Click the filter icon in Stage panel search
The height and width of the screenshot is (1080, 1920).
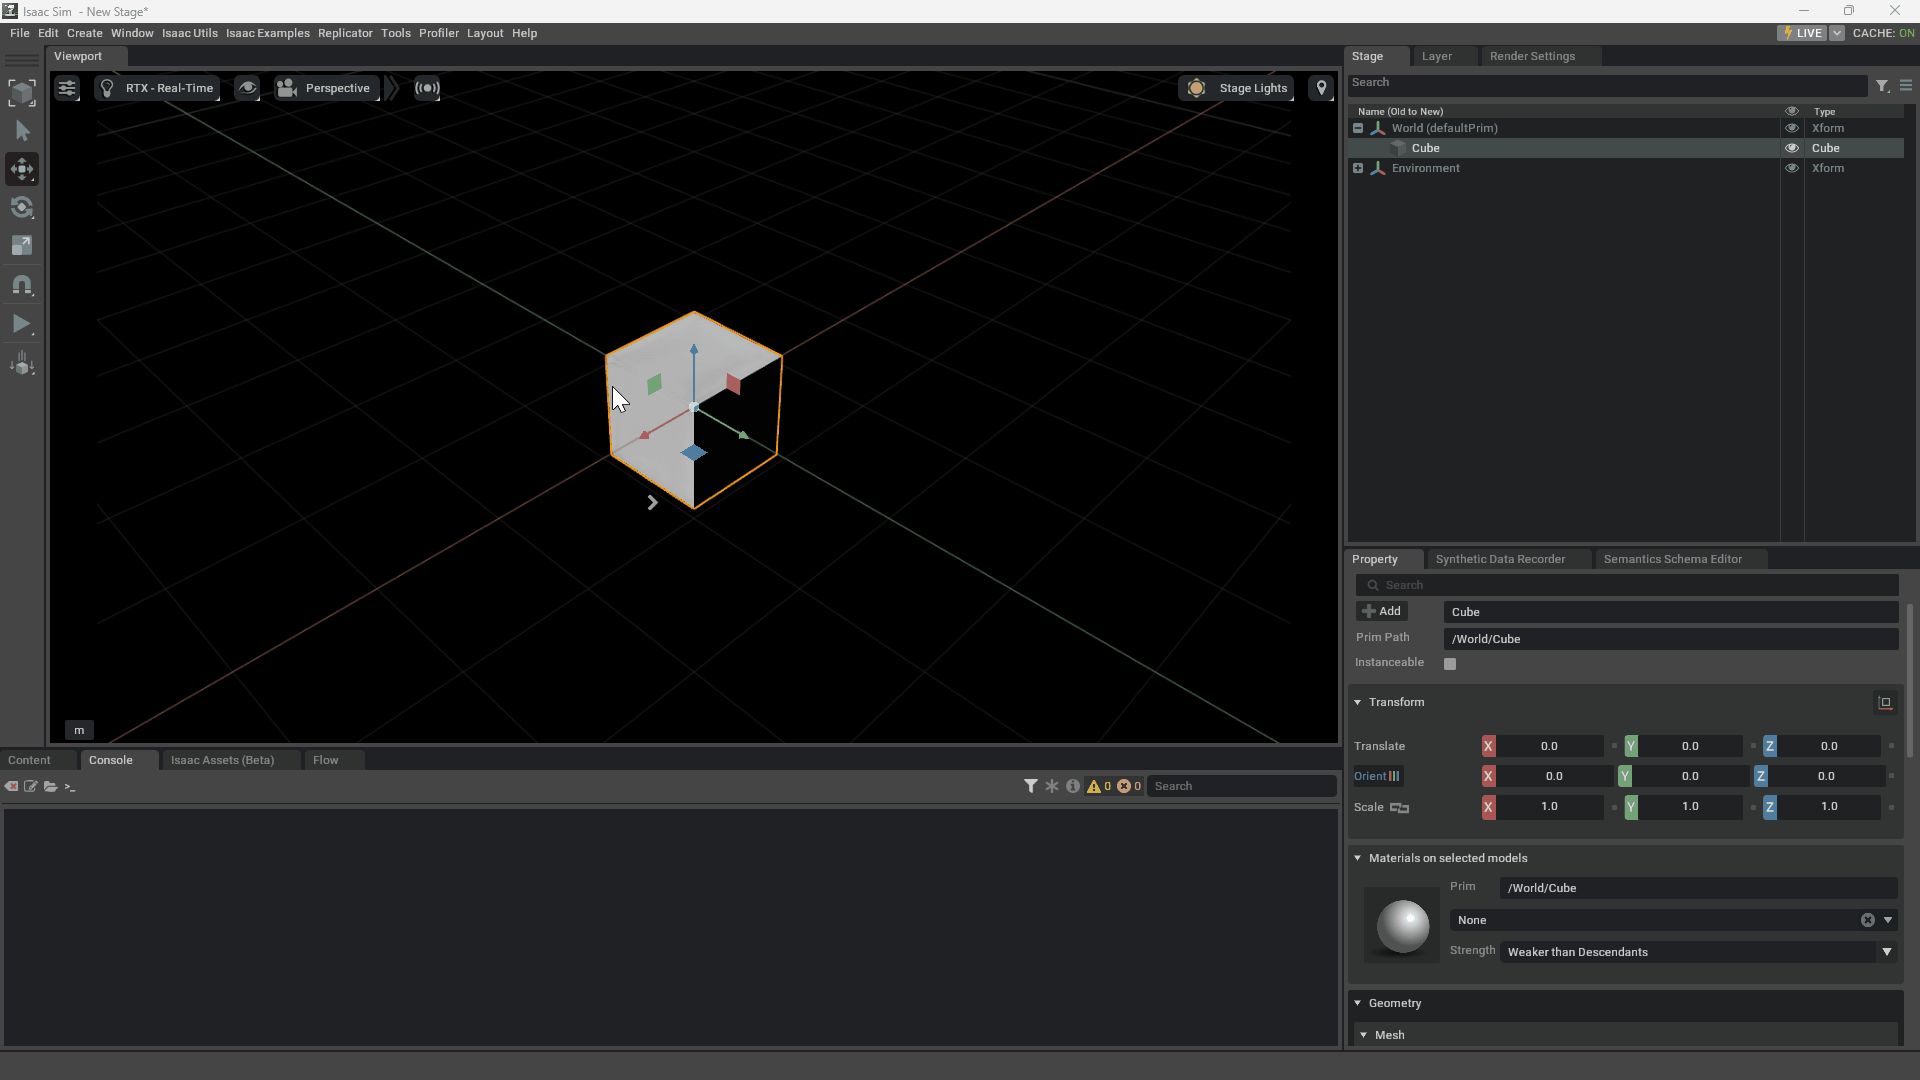1883,84
